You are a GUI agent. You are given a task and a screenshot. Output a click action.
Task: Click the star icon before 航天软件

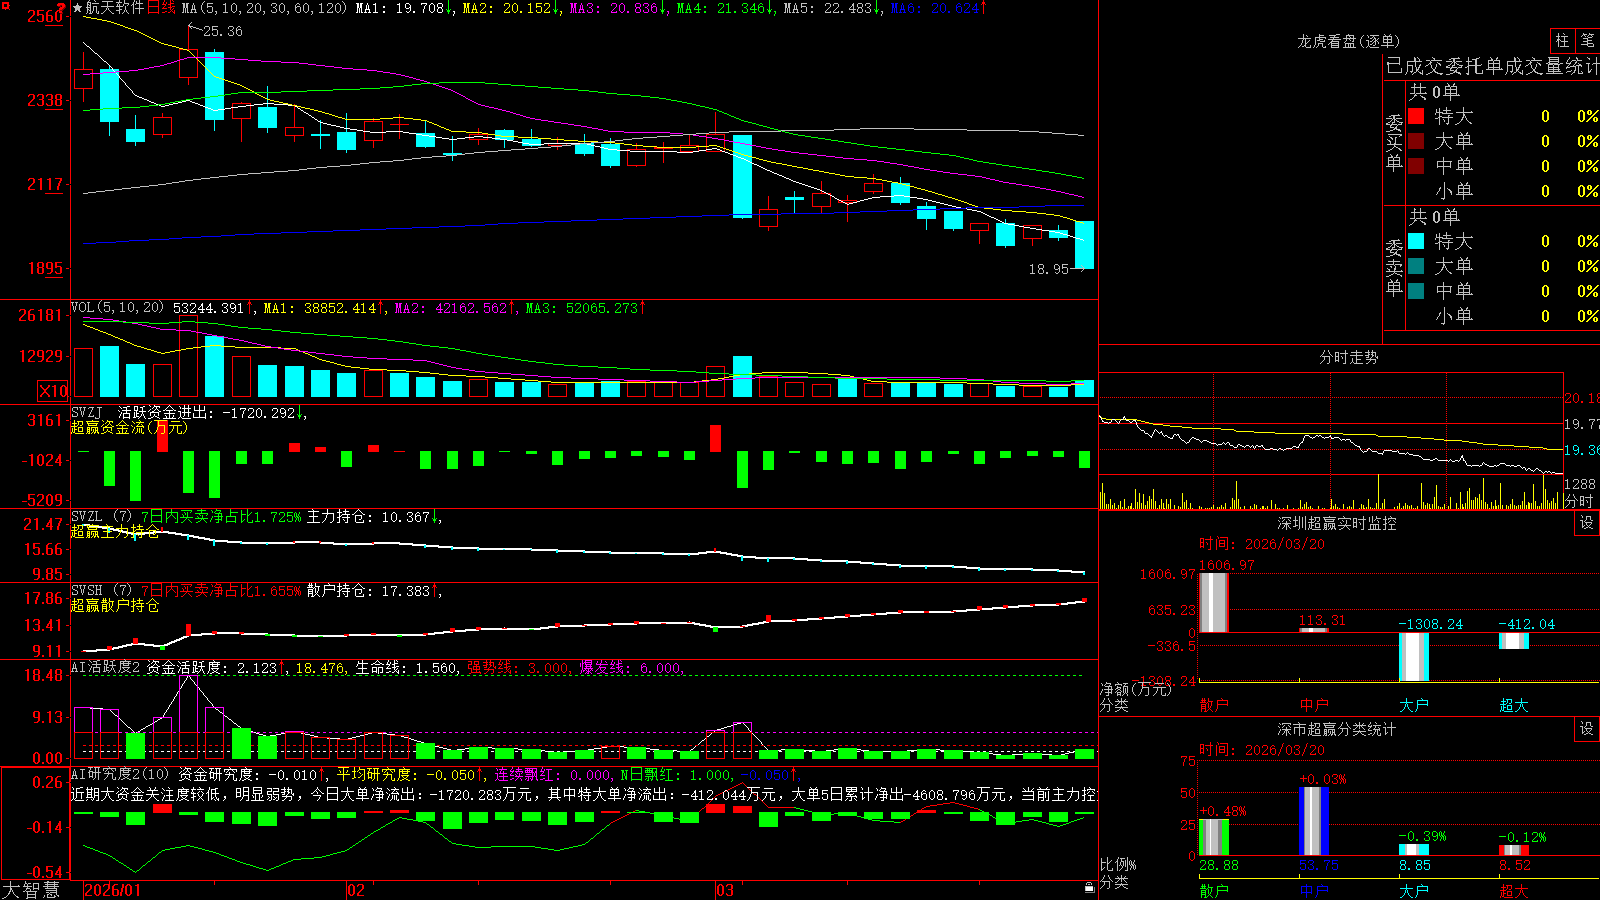pyautogui.click(x=78, y=8)
